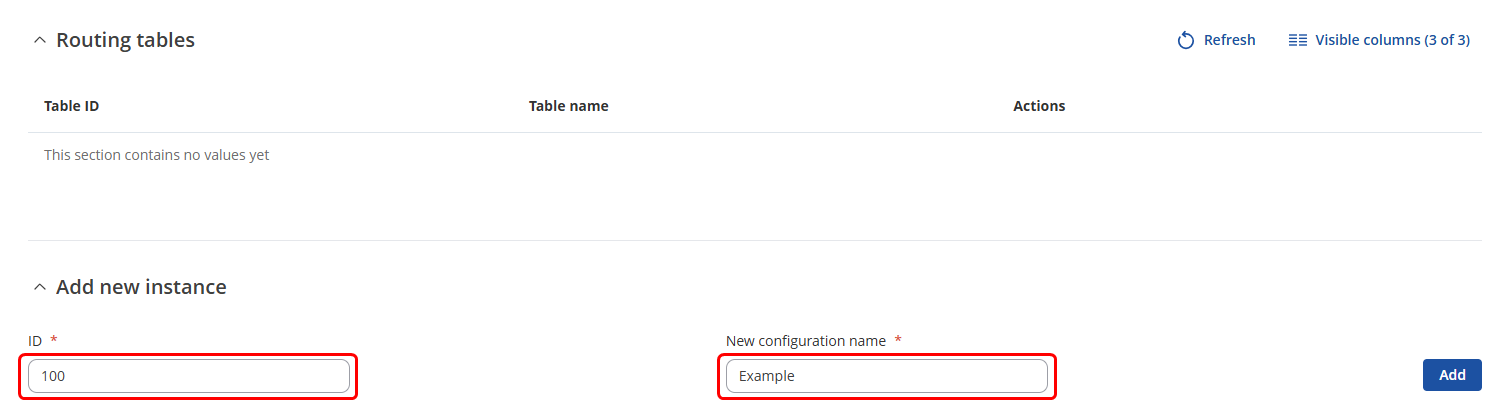Collapse the Add new instance chevron
This screenshot has height=417, width=1504.
40,287
